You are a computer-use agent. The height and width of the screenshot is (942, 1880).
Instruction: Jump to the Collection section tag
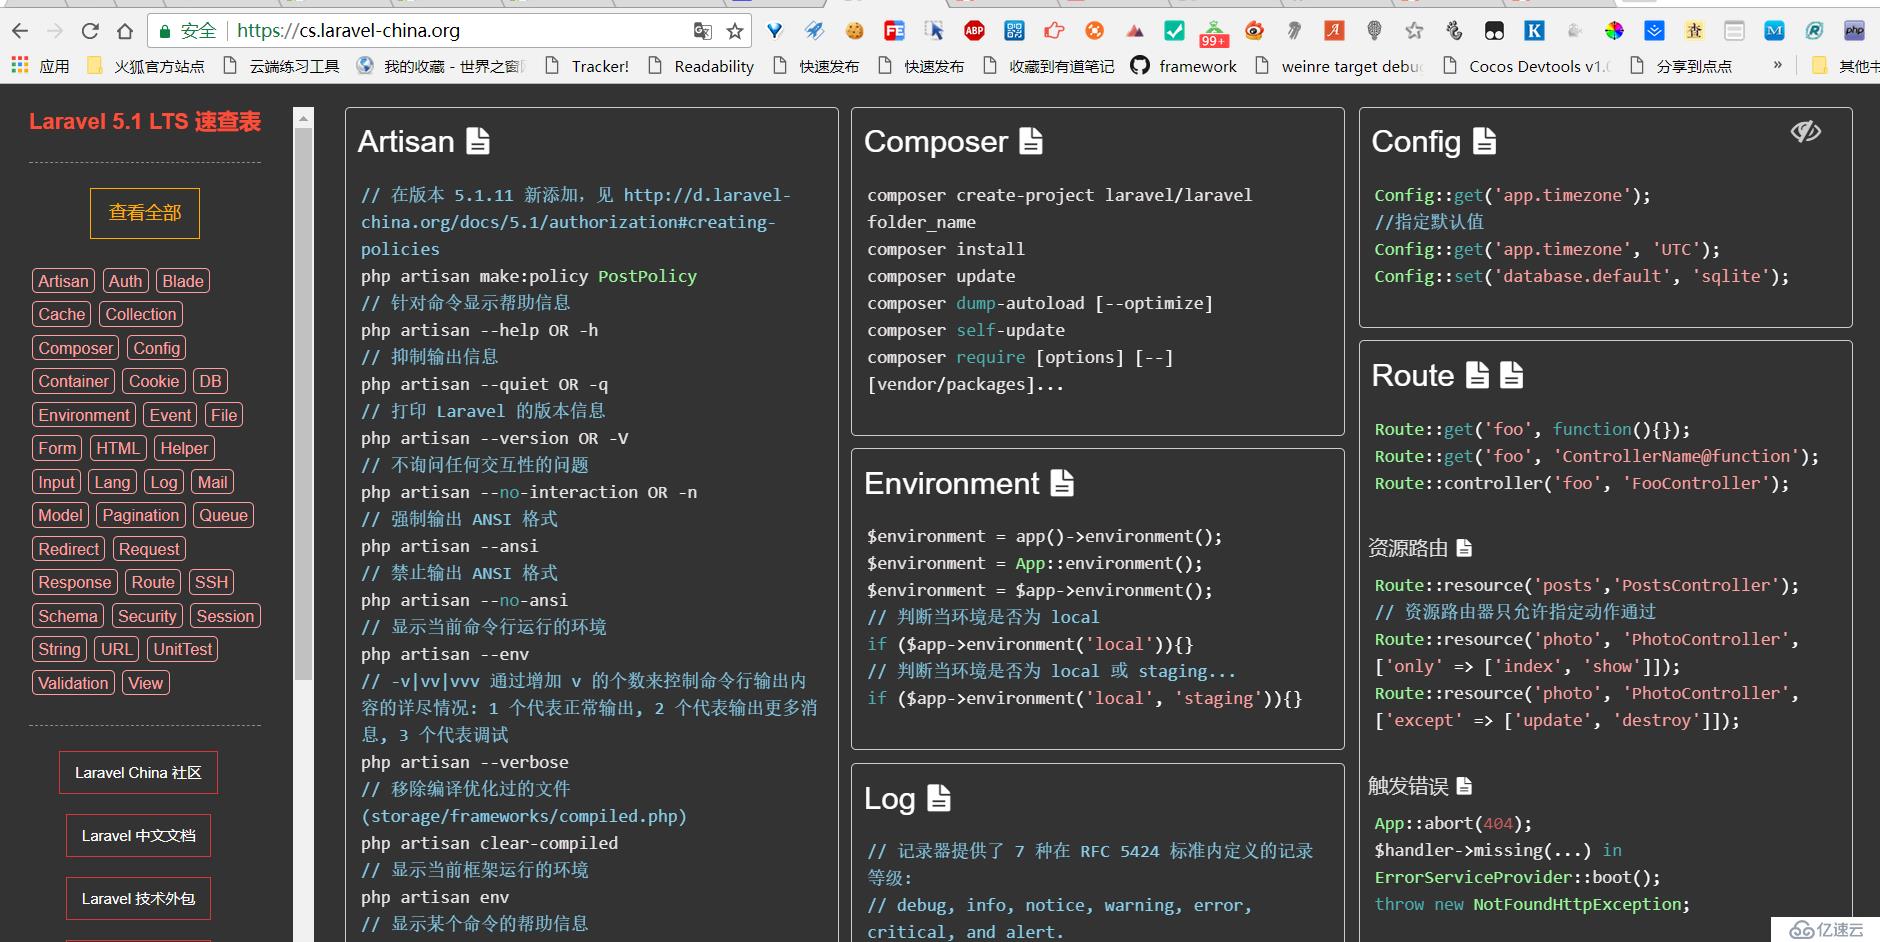[141, 314]
